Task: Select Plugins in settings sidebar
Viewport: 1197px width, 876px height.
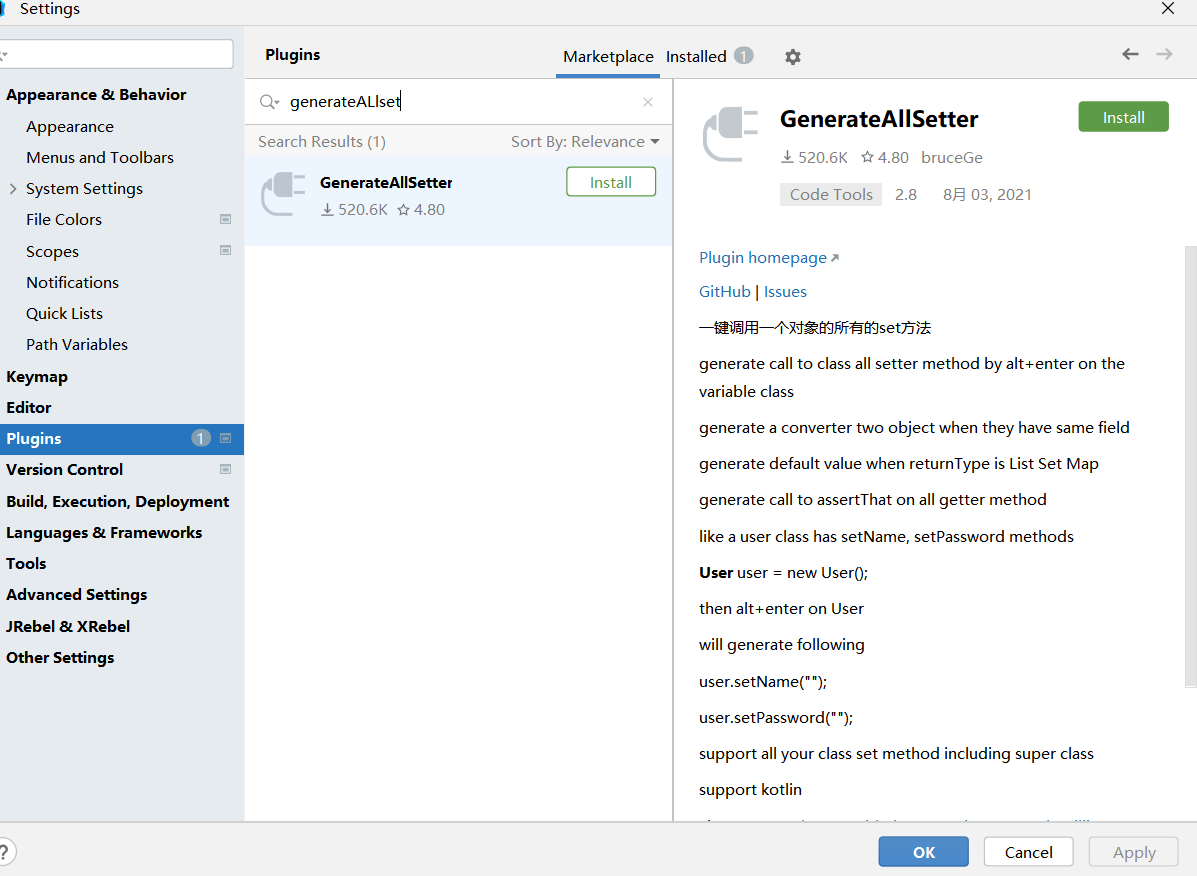Action: point(122,439)
